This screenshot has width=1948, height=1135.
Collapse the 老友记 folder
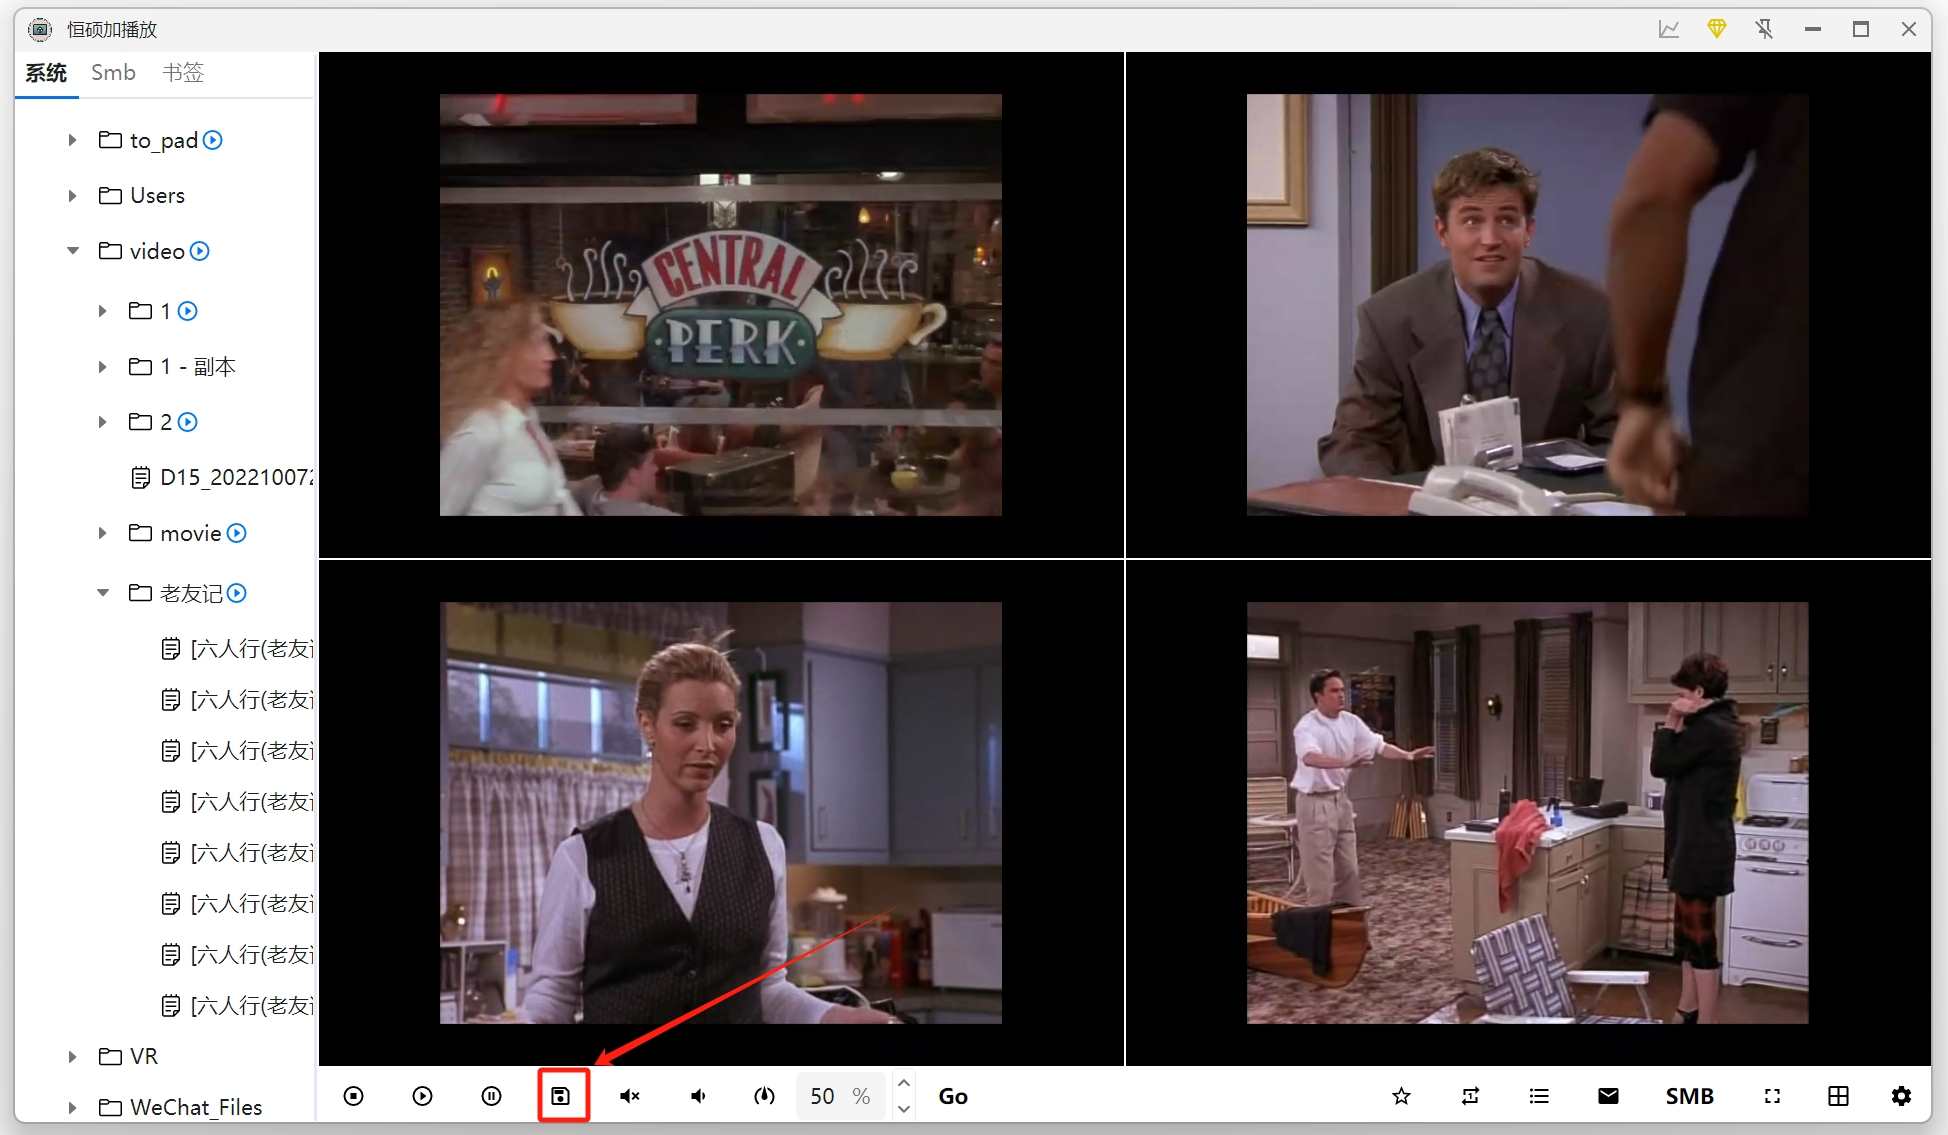point(102,593)
